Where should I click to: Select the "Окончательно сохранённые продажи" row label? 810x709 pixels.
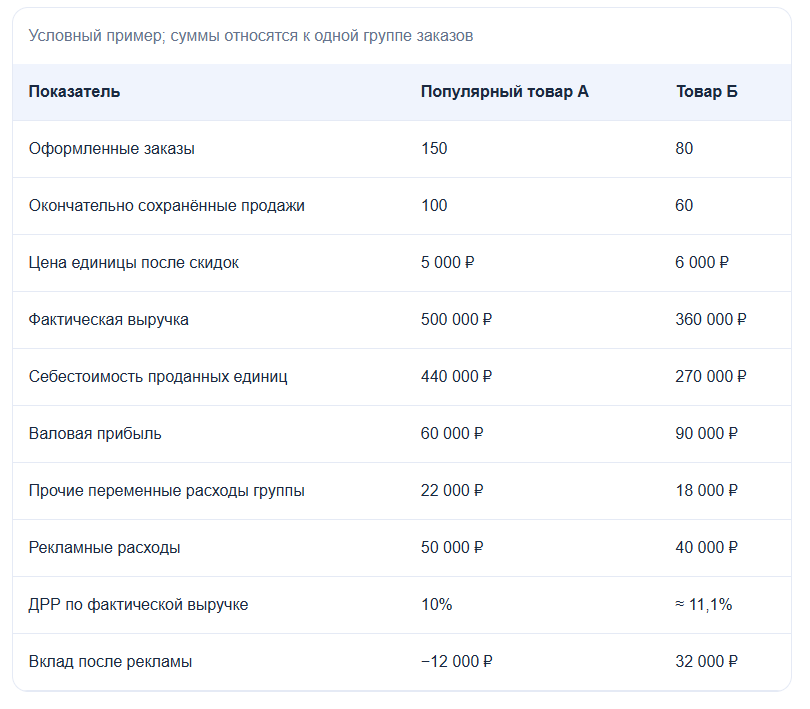click(166, 206)
